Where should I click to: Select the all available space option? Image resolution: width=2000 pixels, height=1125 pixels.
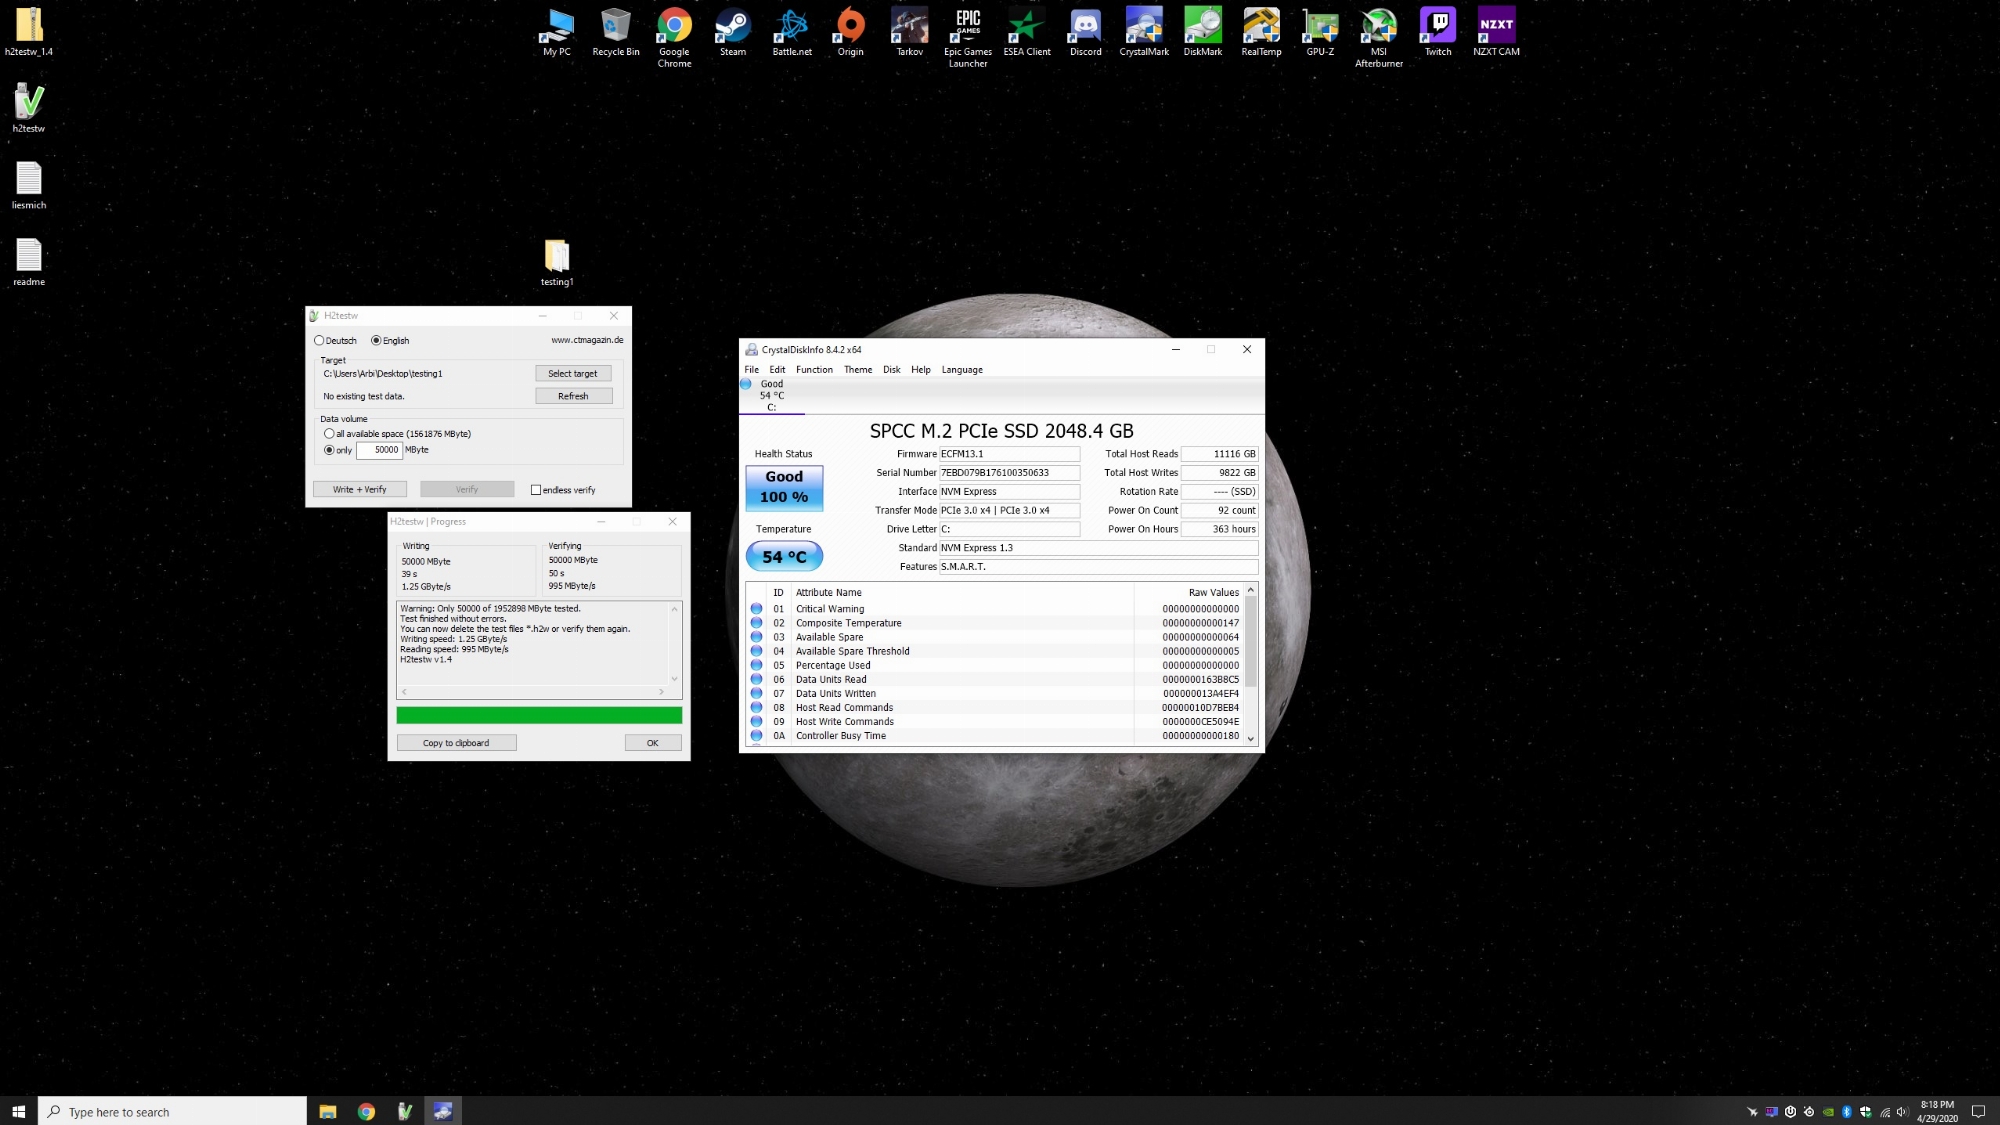pyautogui.click(x=329, y=434)
